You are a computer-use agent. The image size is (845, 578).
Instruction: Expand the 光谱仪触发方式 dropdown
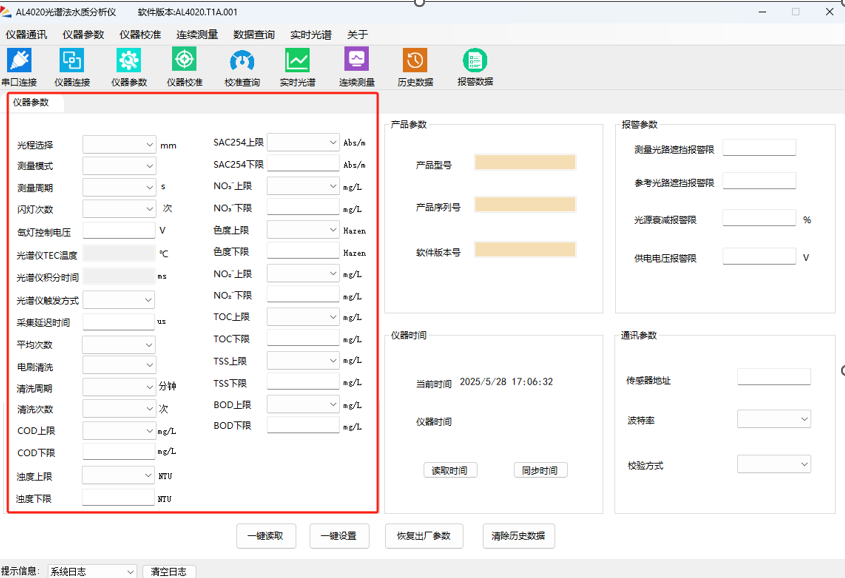[x=119, y=300]
